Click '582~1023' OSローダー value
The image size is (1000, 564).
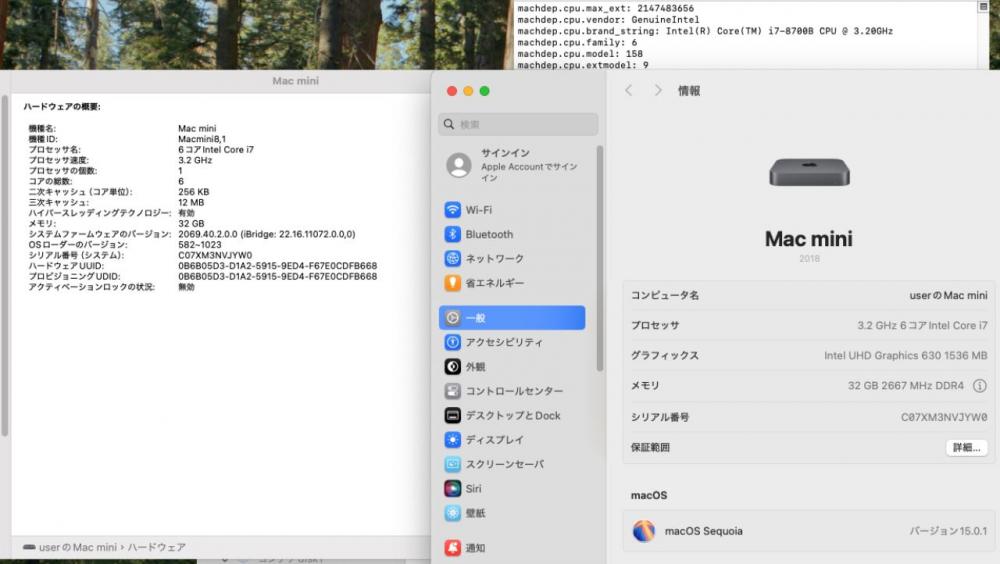point(200,244)
